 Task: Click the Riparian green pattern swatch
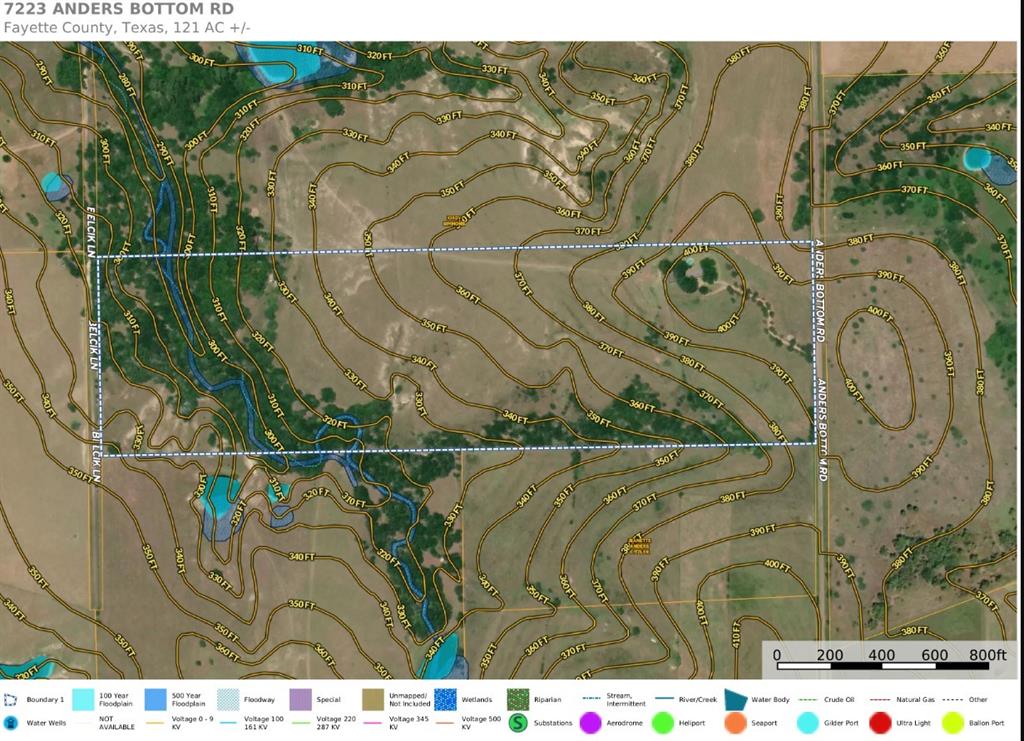[x=518, y=699]
